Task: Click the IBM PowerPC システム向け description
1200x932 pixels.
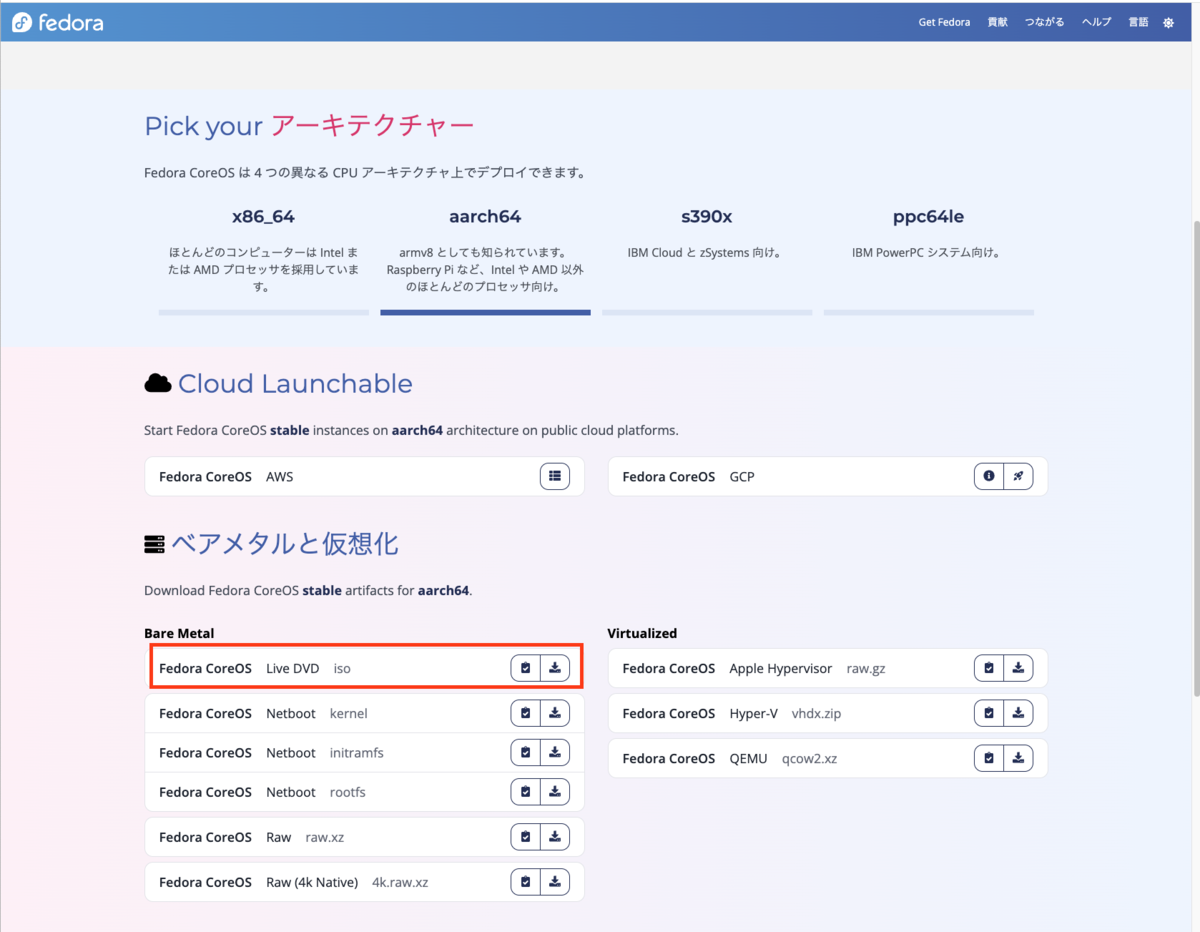Action: [926, 253]
